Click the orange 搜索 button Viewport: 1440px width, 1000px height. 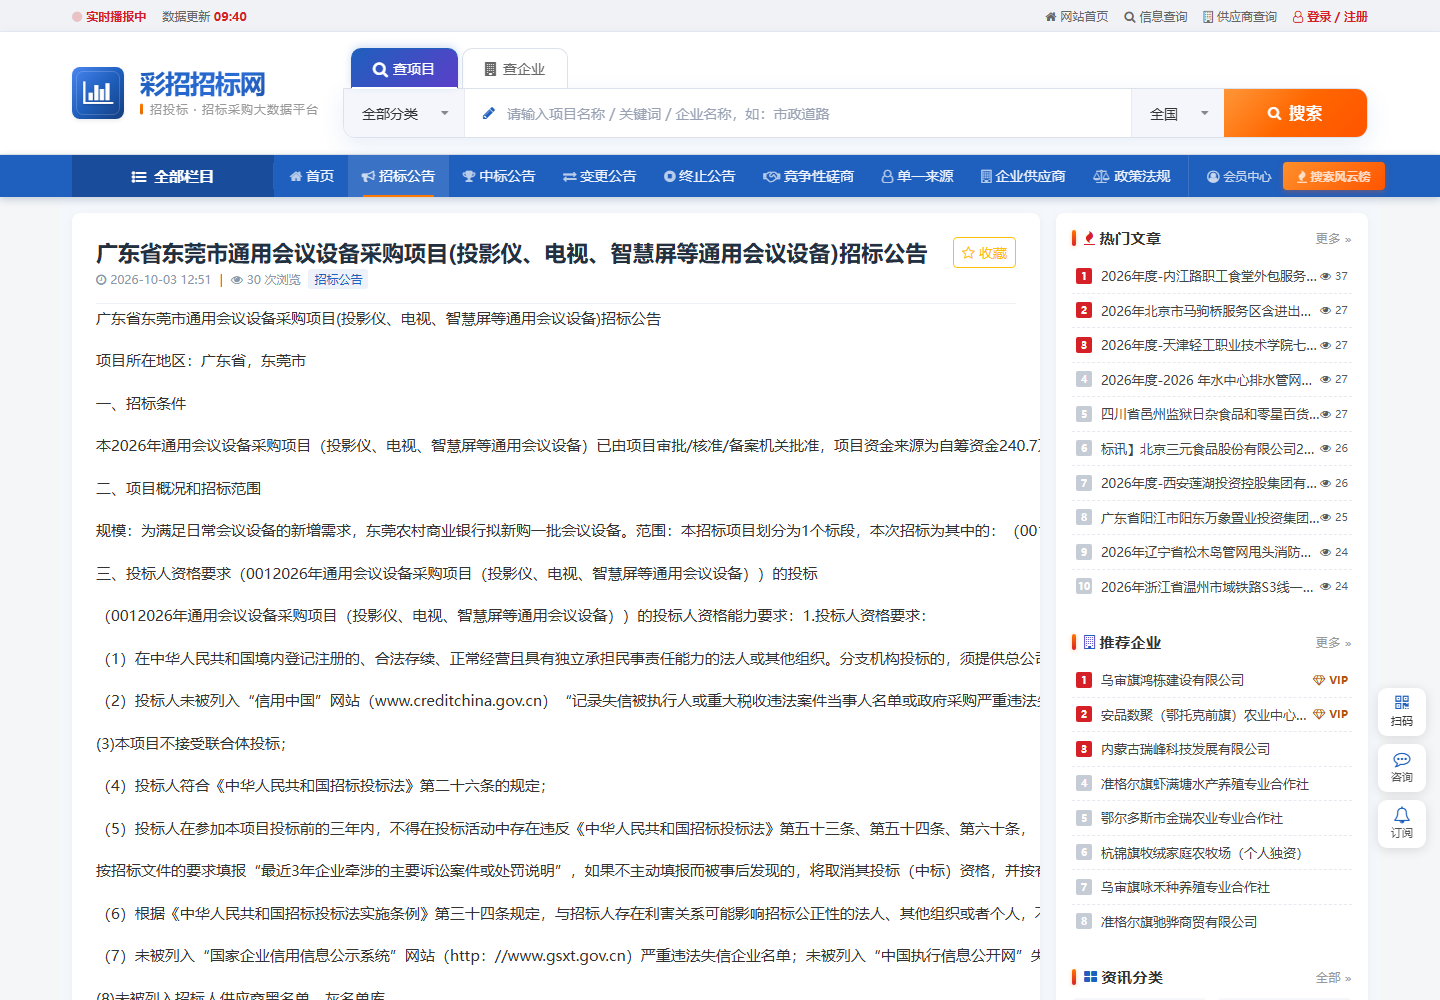tap(1295, 113)
